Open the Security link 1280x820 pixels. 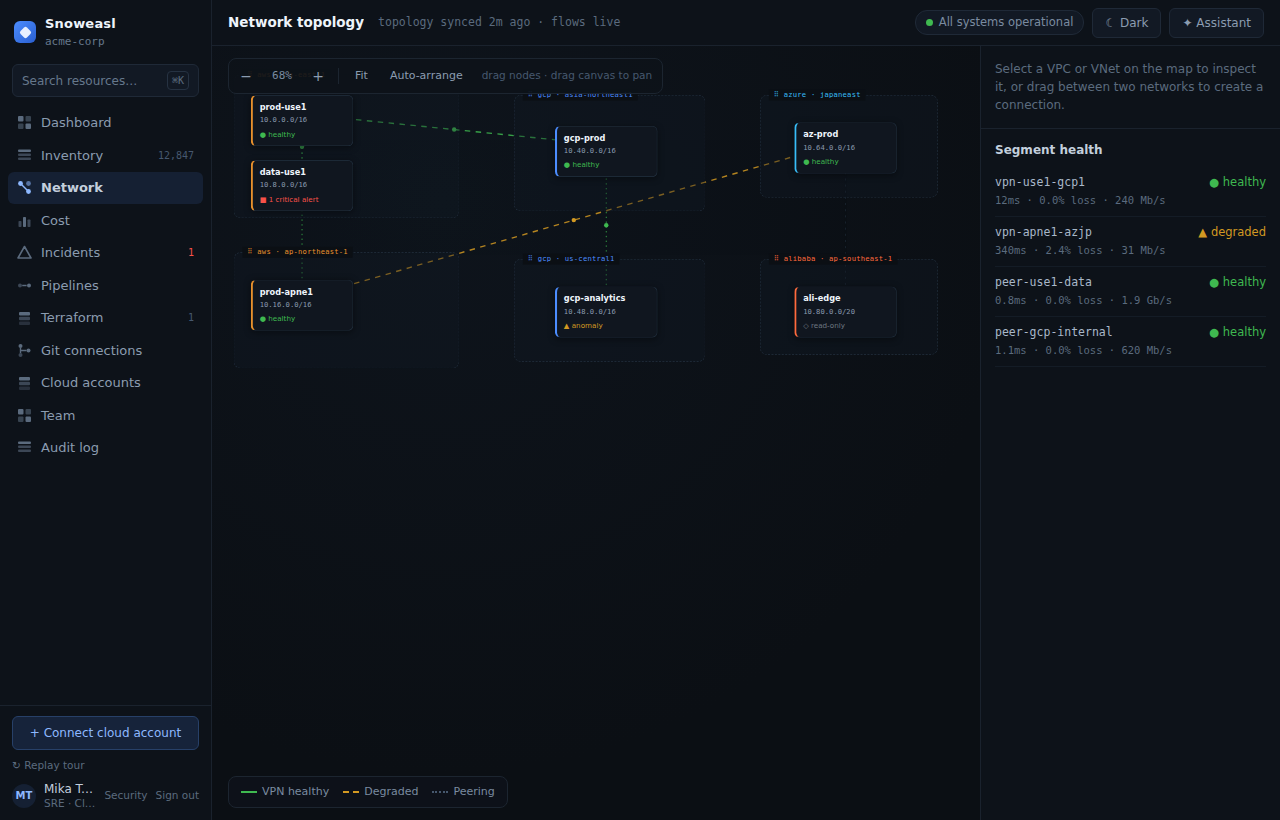click(x=126, y=796)
